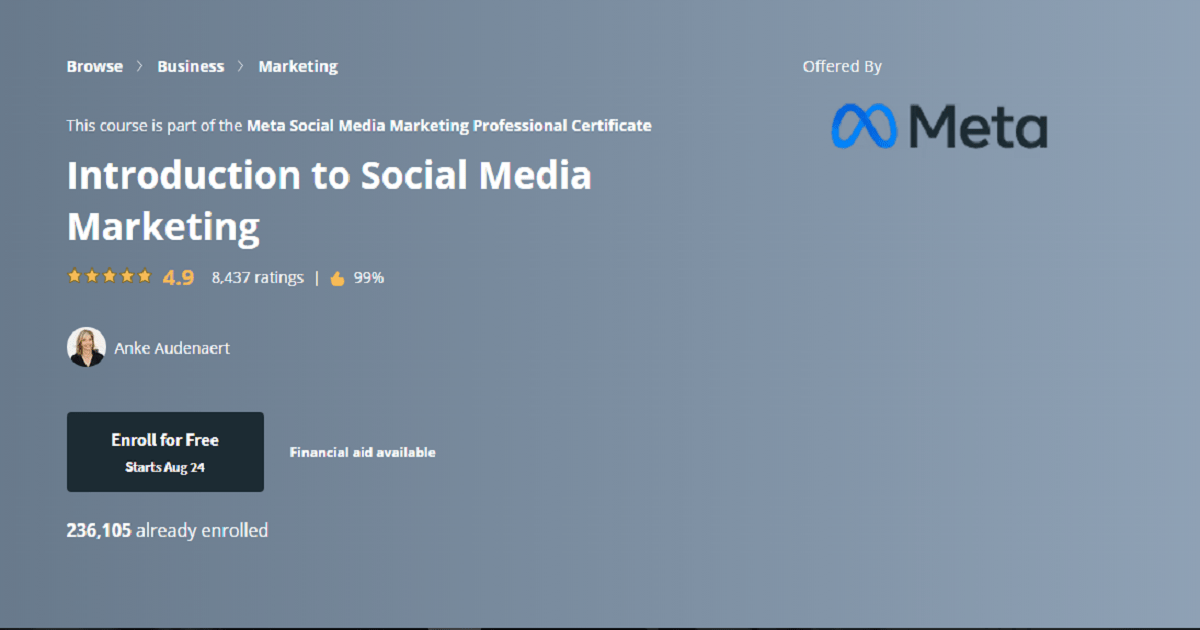
Task: Open the Browse breadcrumb link
Action: 95,67
